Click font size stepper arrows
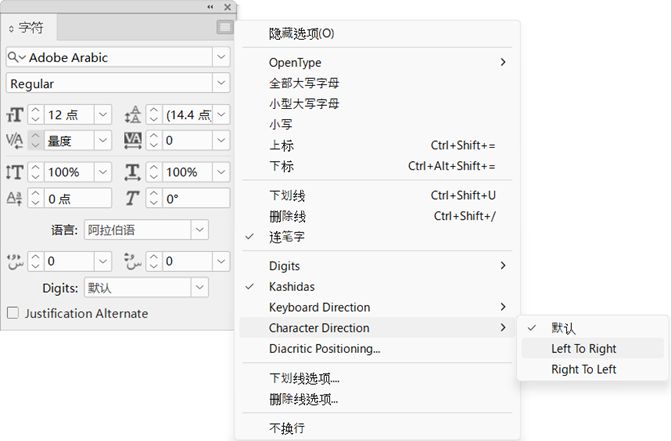The height and width of the screenshot is (441, 671). [x=36, y=115]
